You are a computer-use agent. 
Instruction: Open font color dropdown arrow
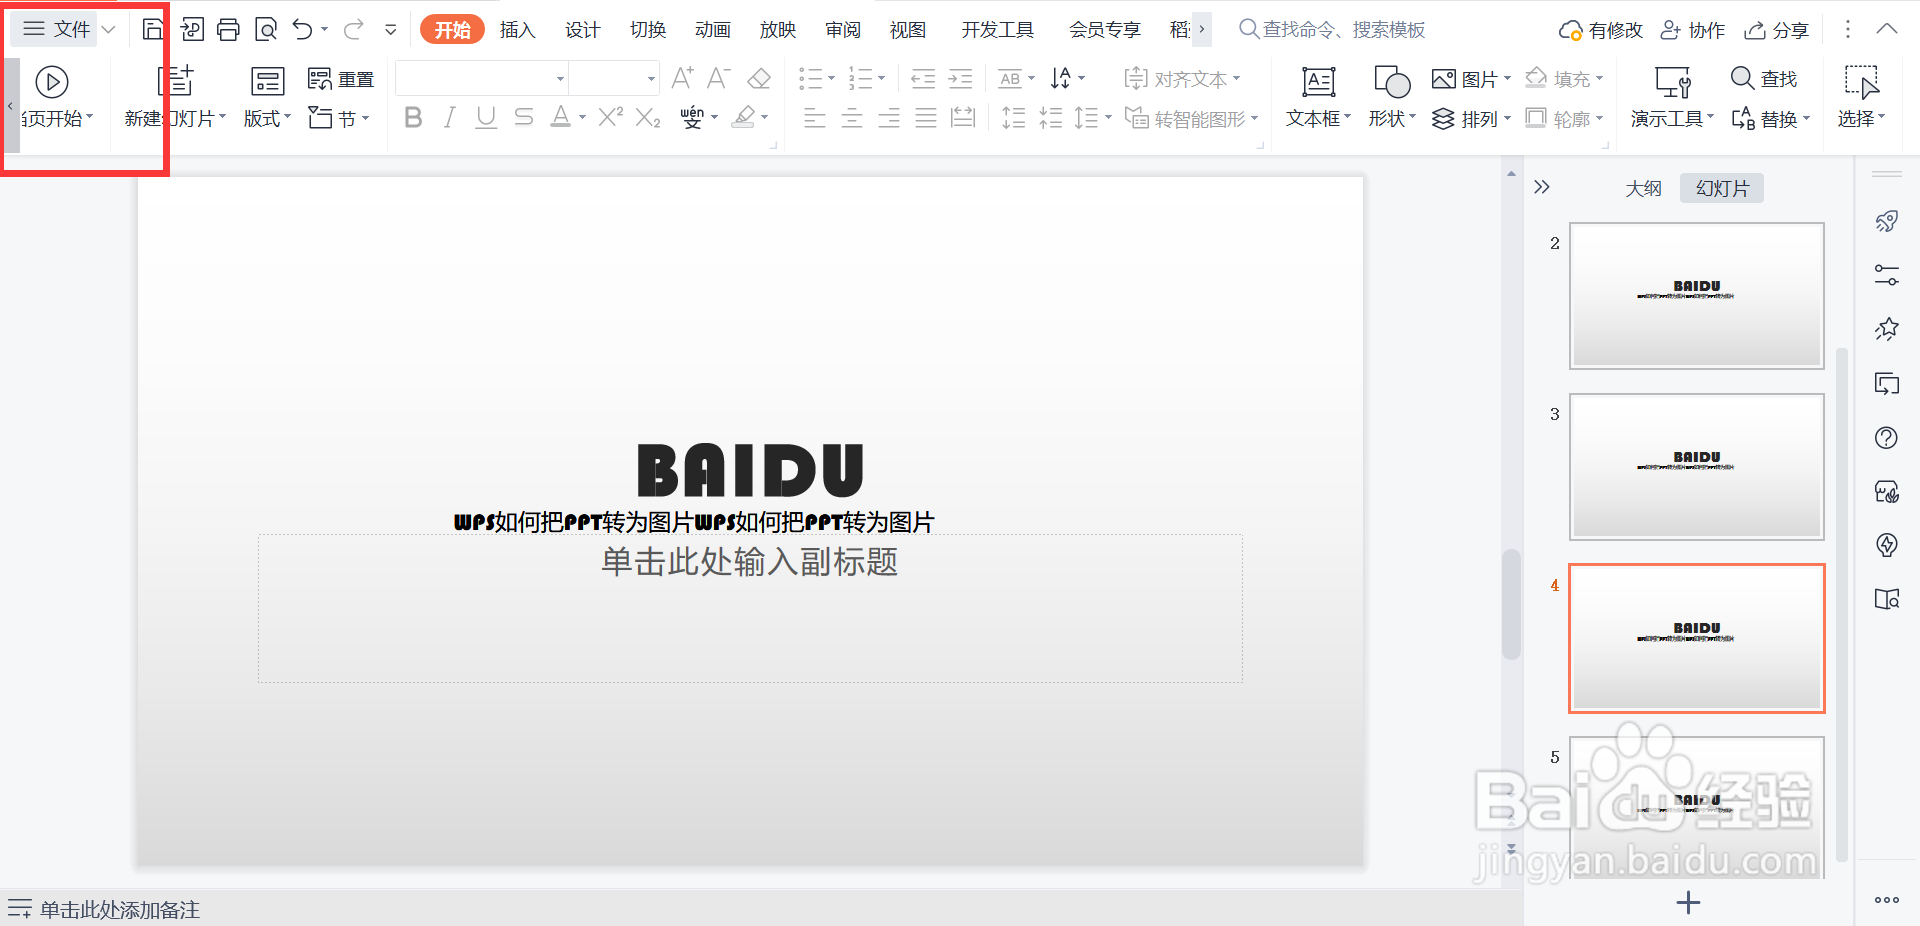tap(582, 118)
